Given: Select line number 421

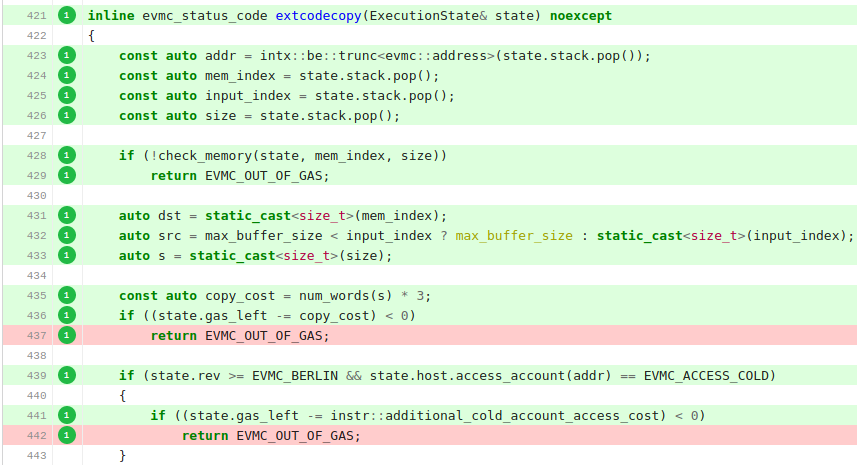Looking at the screenshot, I should pyautogui.click(x=37, y=16).
